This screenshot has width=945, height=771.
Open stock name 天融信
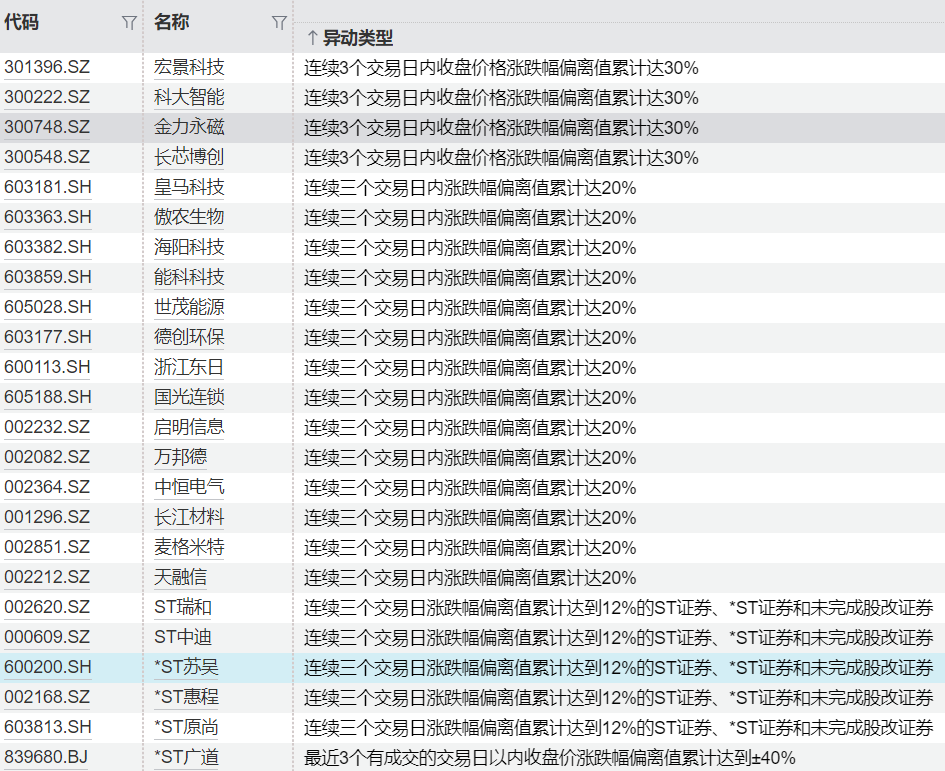[x=180, y=577]
